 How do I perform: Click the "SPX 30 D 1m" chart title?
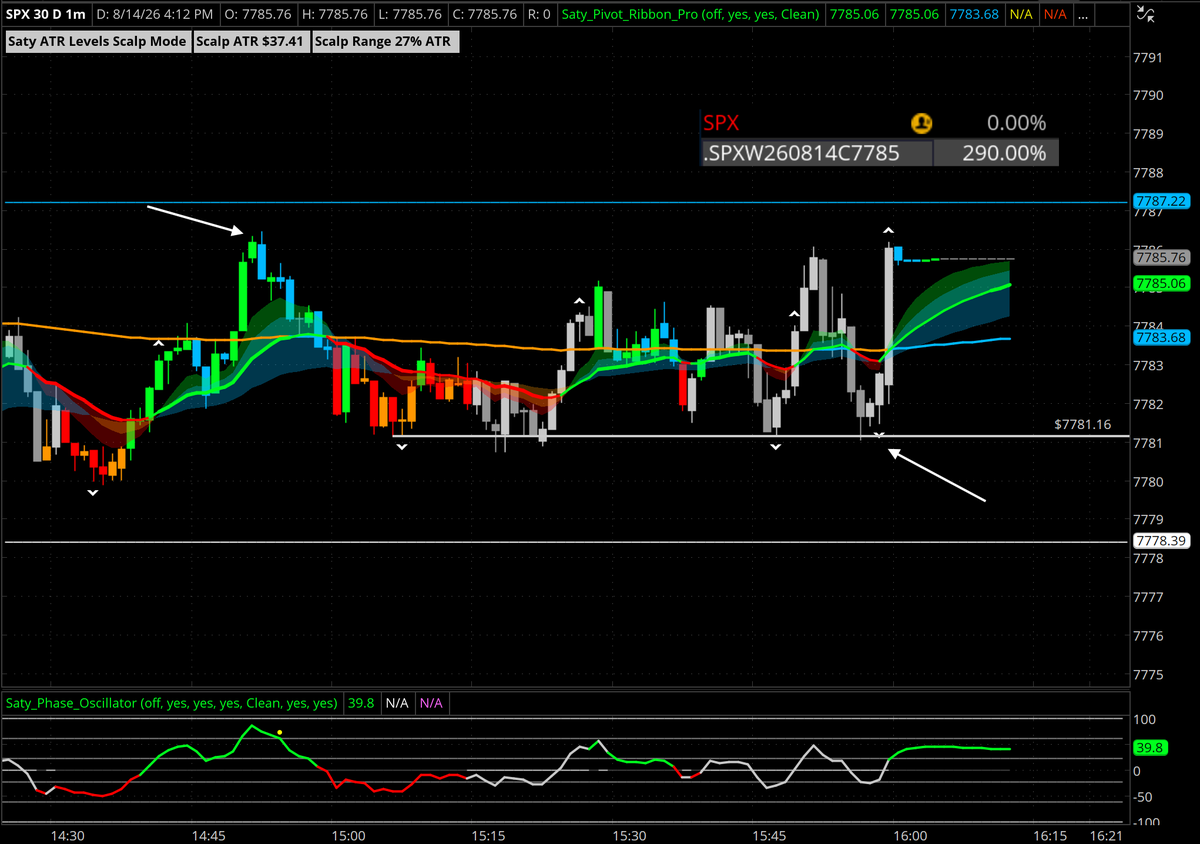point(46,15)
